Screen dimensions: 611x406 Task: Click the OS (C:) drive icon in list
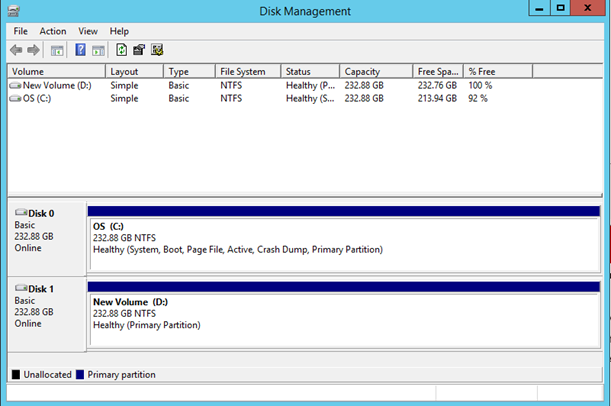pos(16,99)
